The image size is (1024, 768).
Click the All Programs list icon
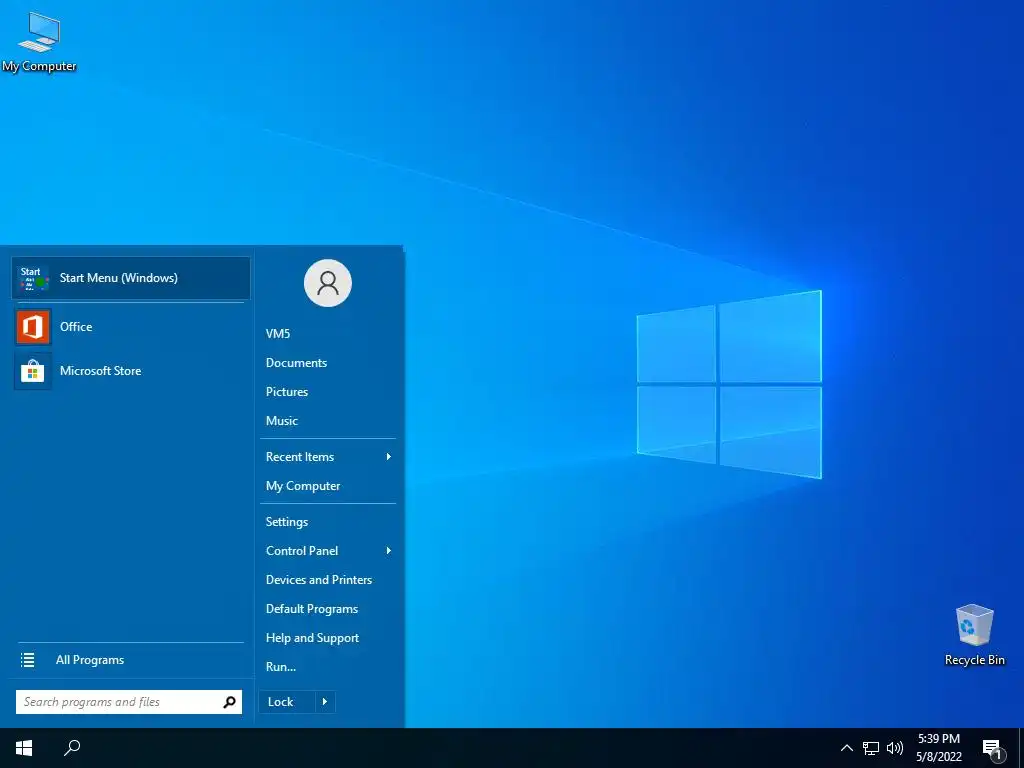(x=27, y=660)
